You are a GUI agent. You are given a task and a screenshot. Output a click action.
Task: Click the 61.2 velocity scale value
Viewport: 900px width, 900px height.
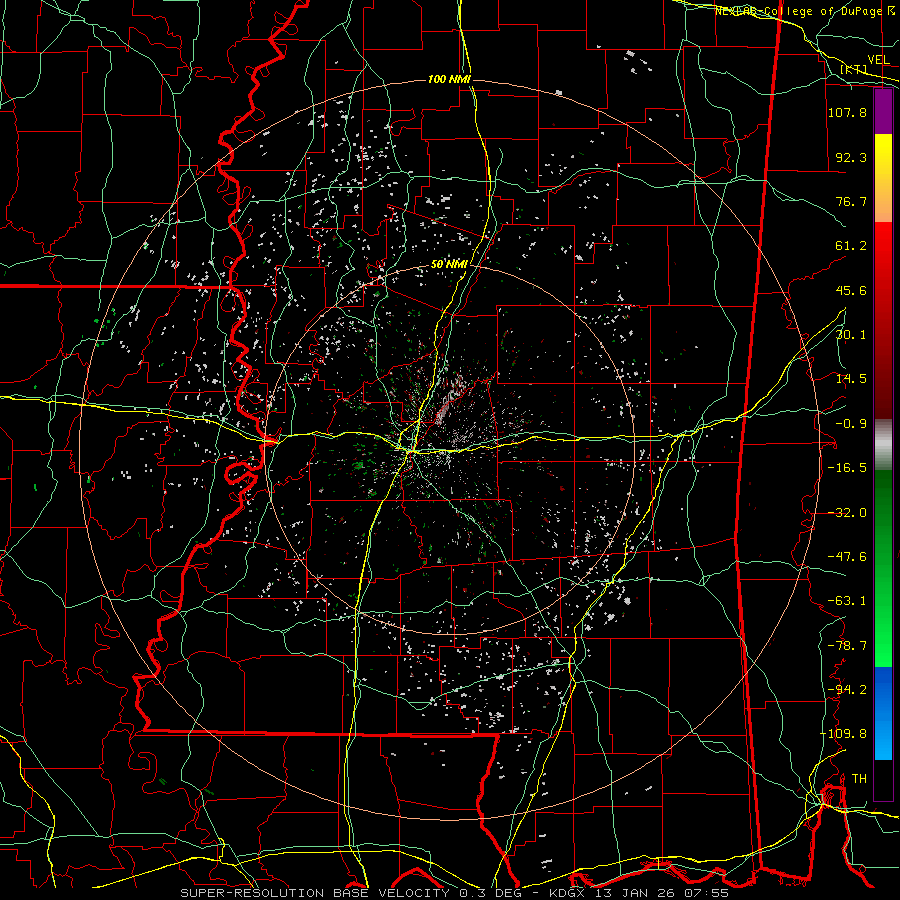coord(851,246)
